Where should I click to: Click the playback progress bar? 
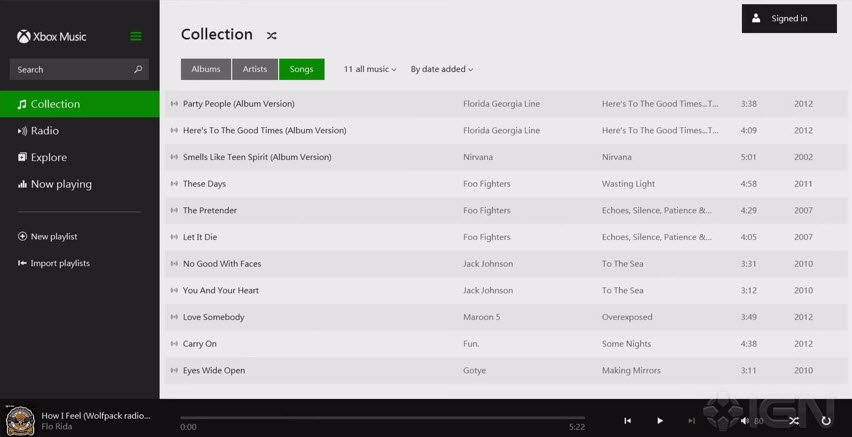coord(382,418)
